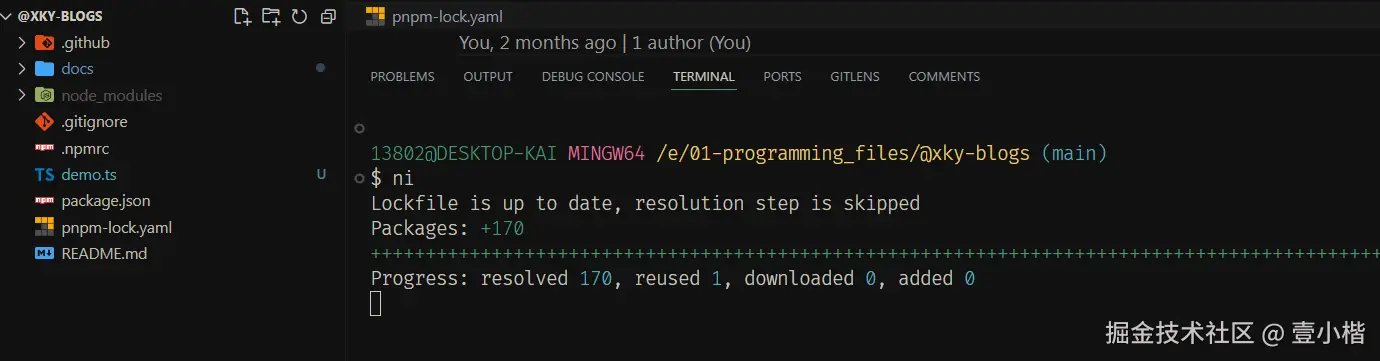Click the command decoration circle beside '$ ni'
1380x361 pixels.
tap(360, 178)
